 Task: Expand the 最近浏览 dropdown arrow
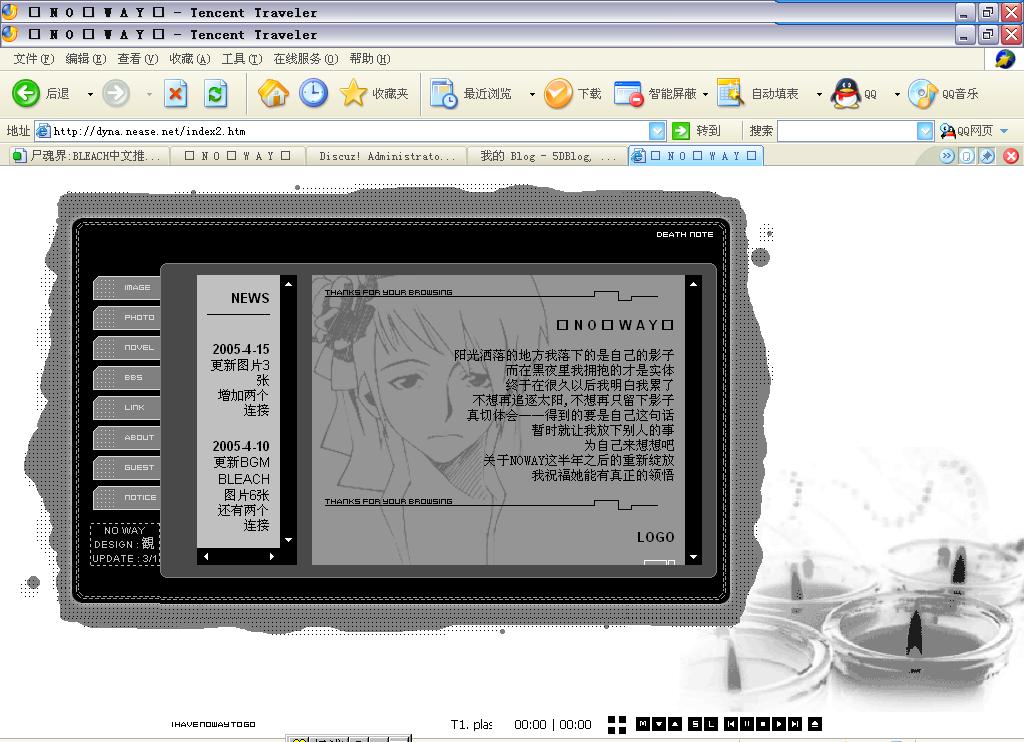coord(532,94)
